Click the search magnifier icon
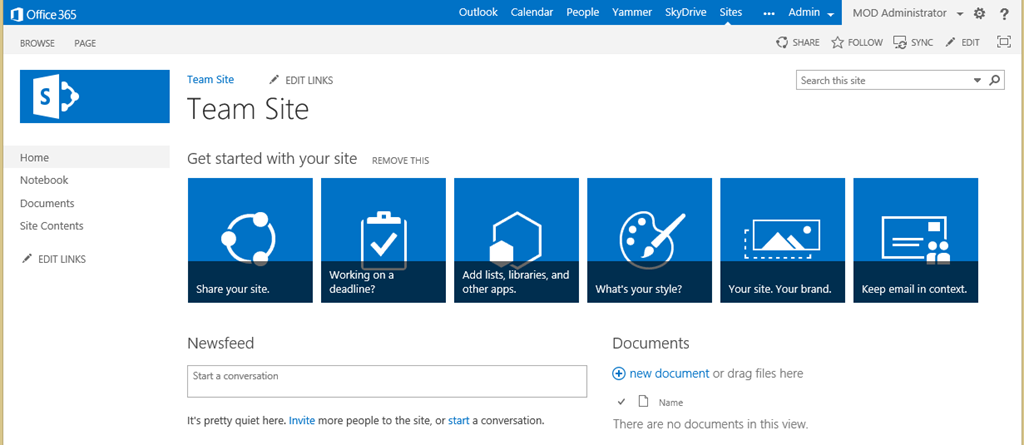This screenshot has width=1024, height=445. [995, 80]
